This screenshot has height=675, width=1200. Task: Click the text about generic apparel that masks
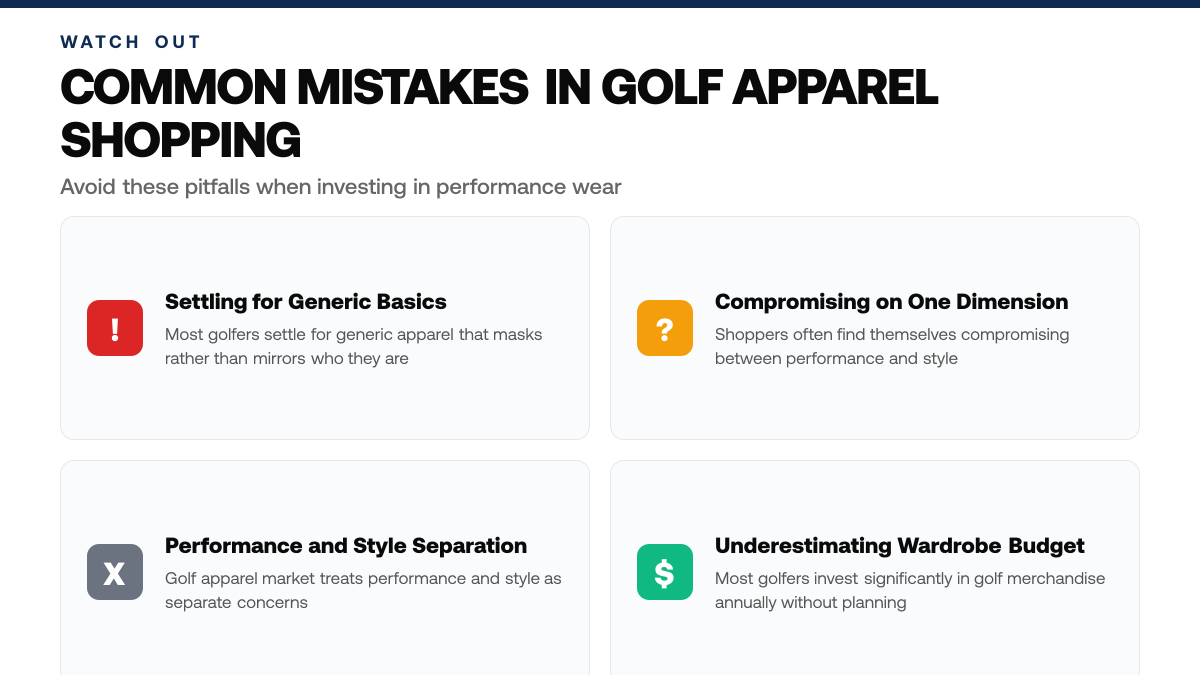[x=354, y=346]
